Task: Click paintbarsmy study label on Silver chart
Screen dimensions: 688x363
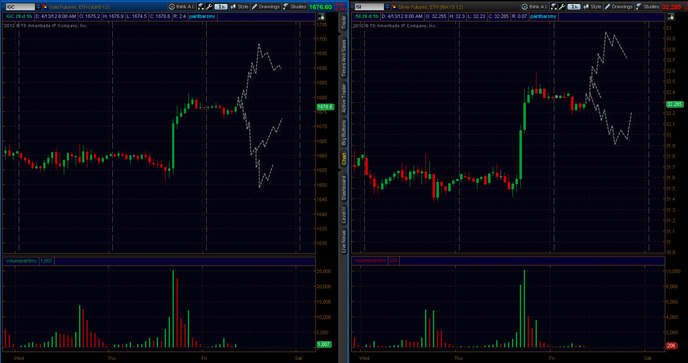Action: pos(543,17)
